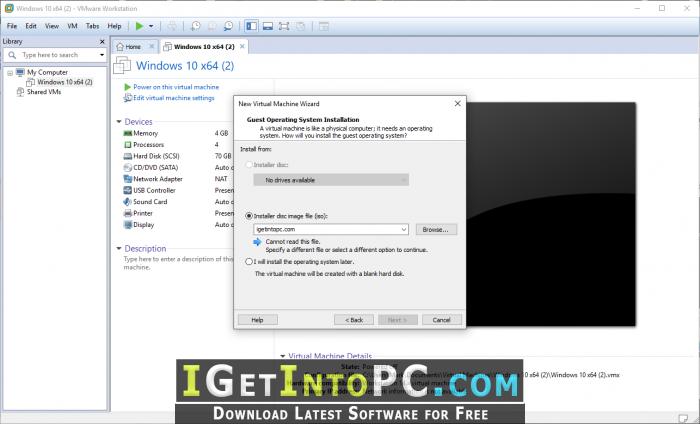Viewport: 700px width, 424px height.
Task: Open the No drives available dropdown
Action: point(331,180)
